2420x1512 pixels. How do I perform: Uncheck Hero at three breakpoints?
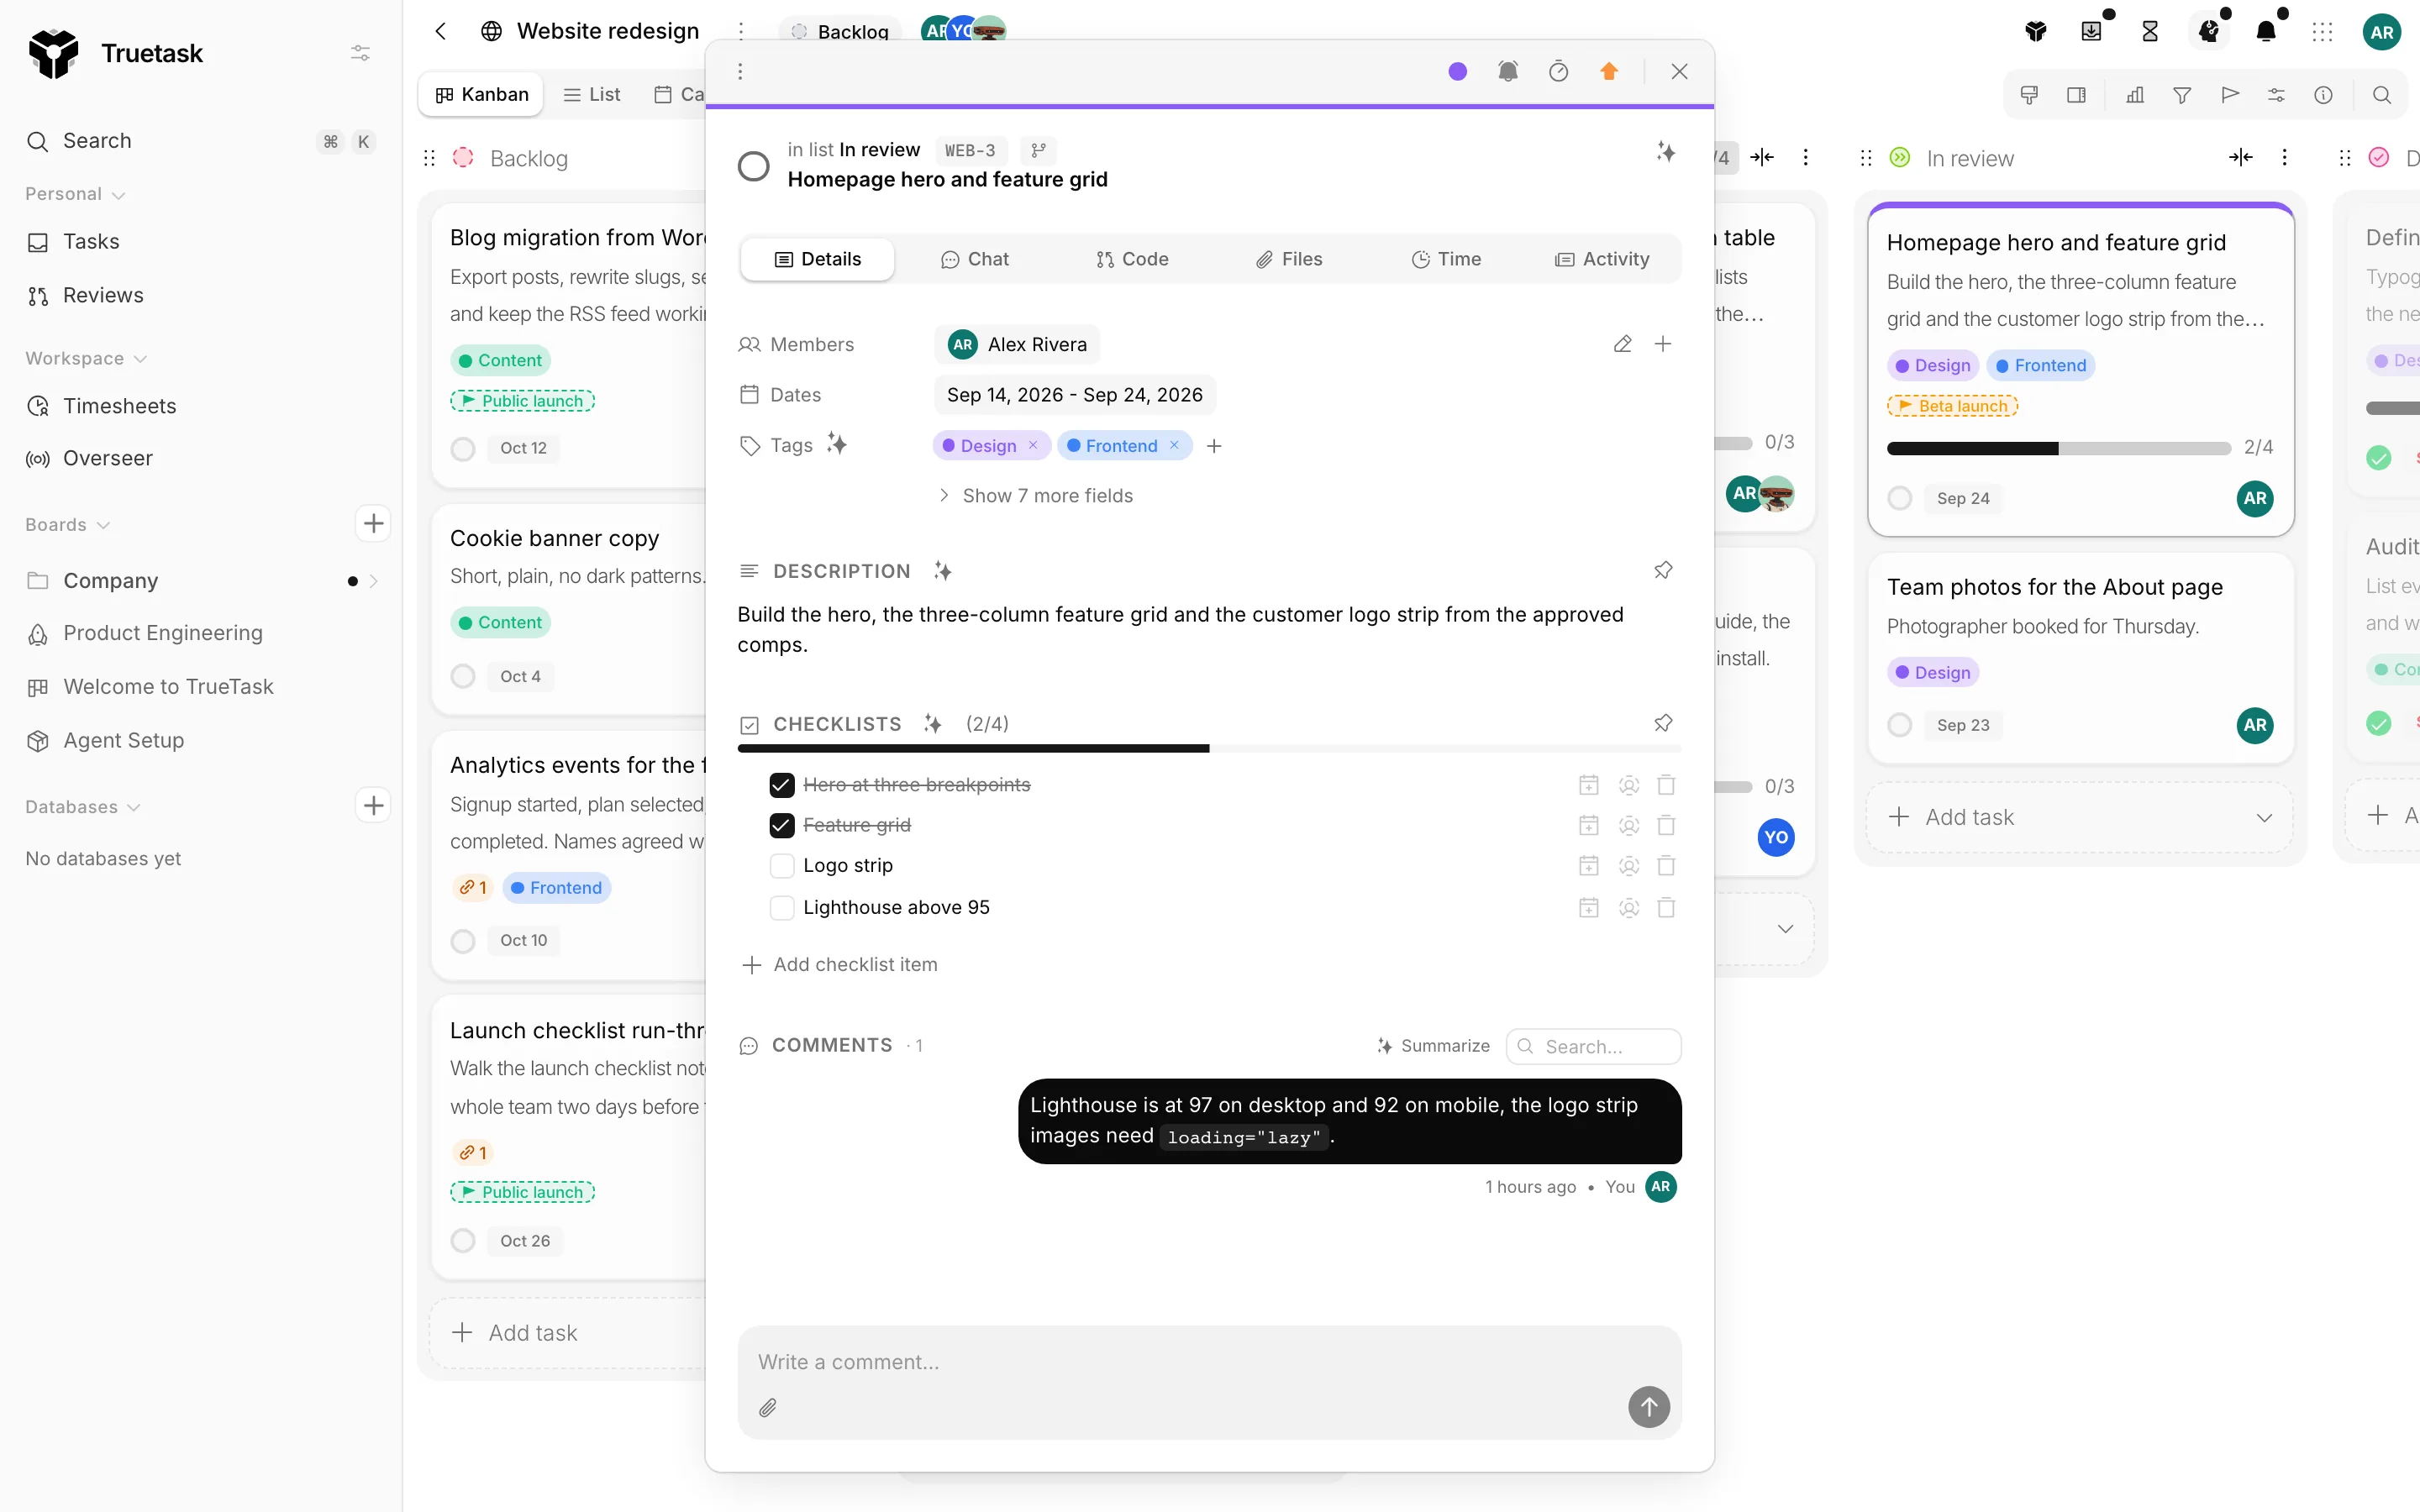pyautogui.click(x=782, y=785)
